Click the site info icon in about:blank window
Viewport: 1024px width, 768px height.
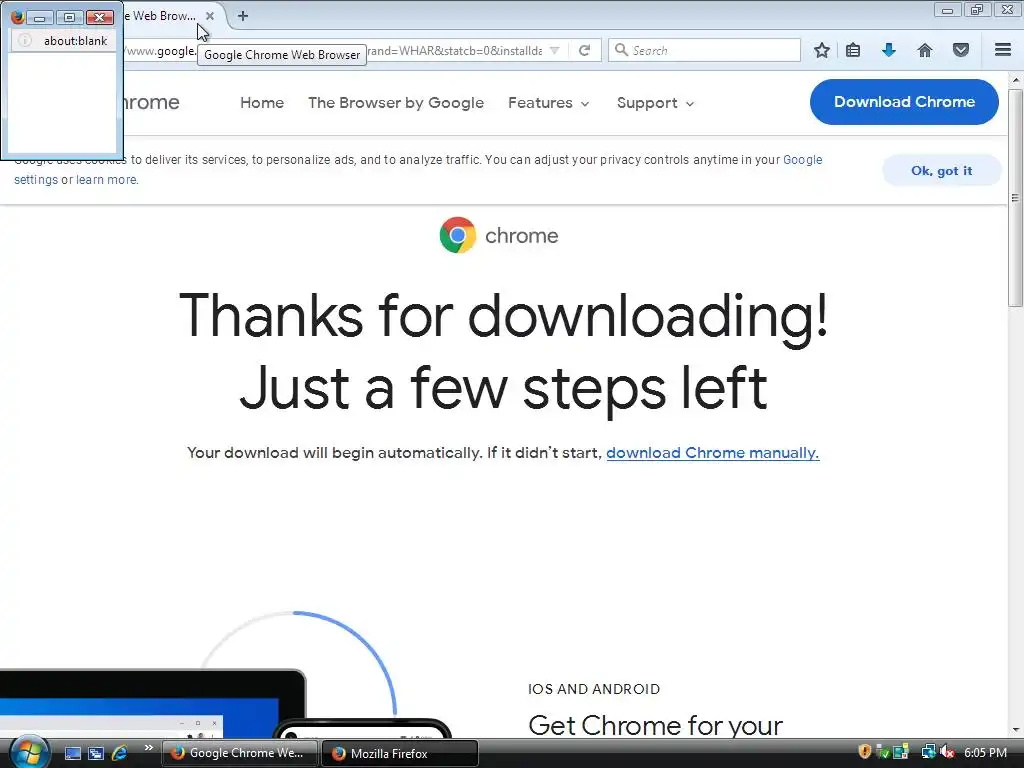pos(25,40)
